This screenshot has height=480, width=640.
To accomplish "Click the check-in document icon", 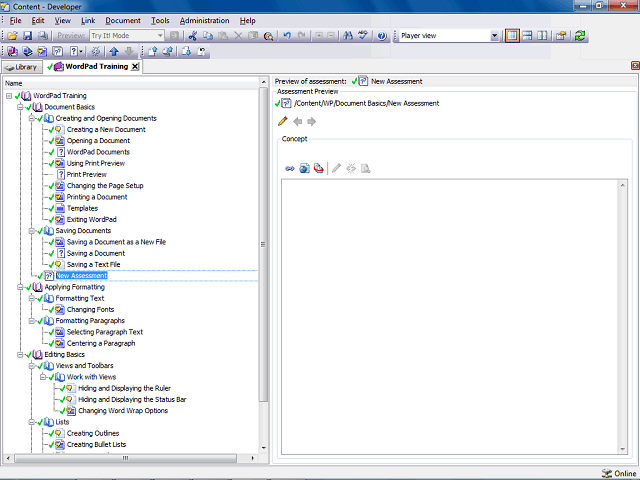I will click(x=153, y=51).
